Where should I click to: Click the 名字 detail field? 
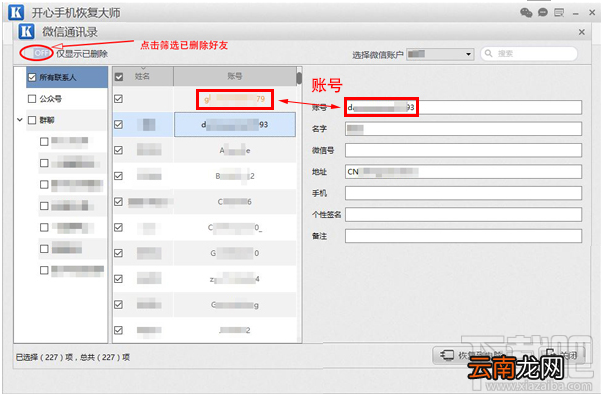(463, 129)
